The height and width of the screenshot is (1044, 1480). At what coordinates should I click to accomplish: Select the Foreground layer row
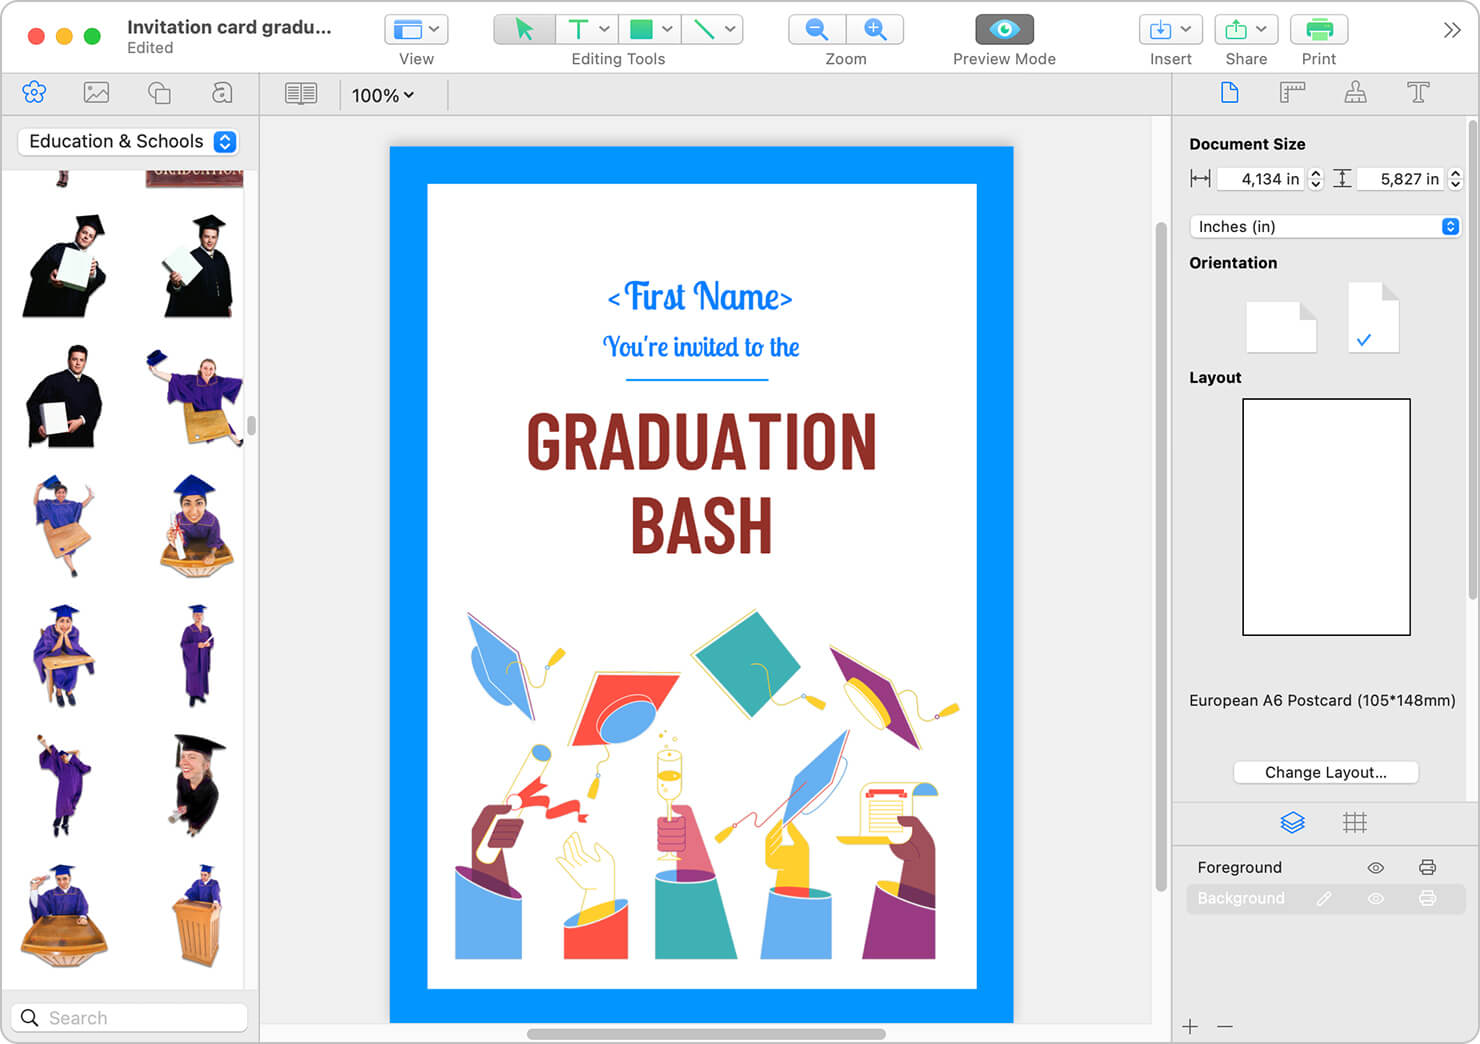click(x=1325, y=868)
